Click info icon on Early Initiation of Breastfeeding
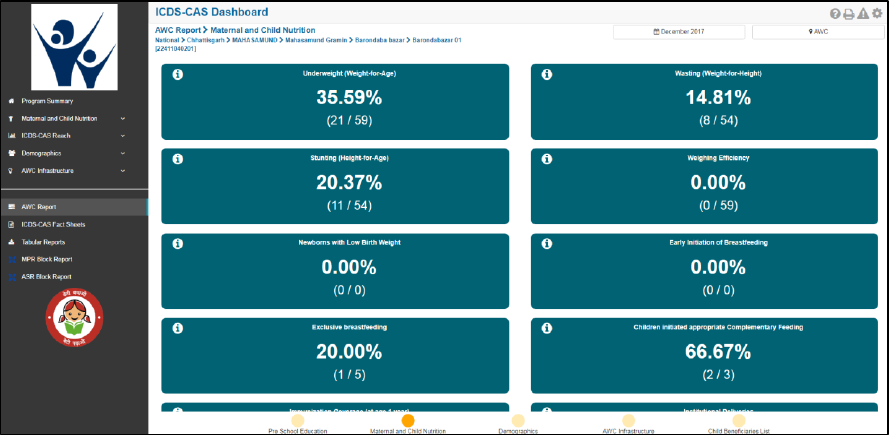The image size is (889, 435). coord(547,244)
